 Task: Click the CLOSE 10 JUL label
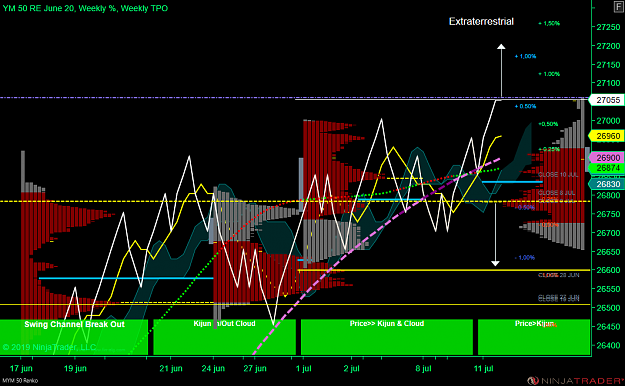(558, 175)
